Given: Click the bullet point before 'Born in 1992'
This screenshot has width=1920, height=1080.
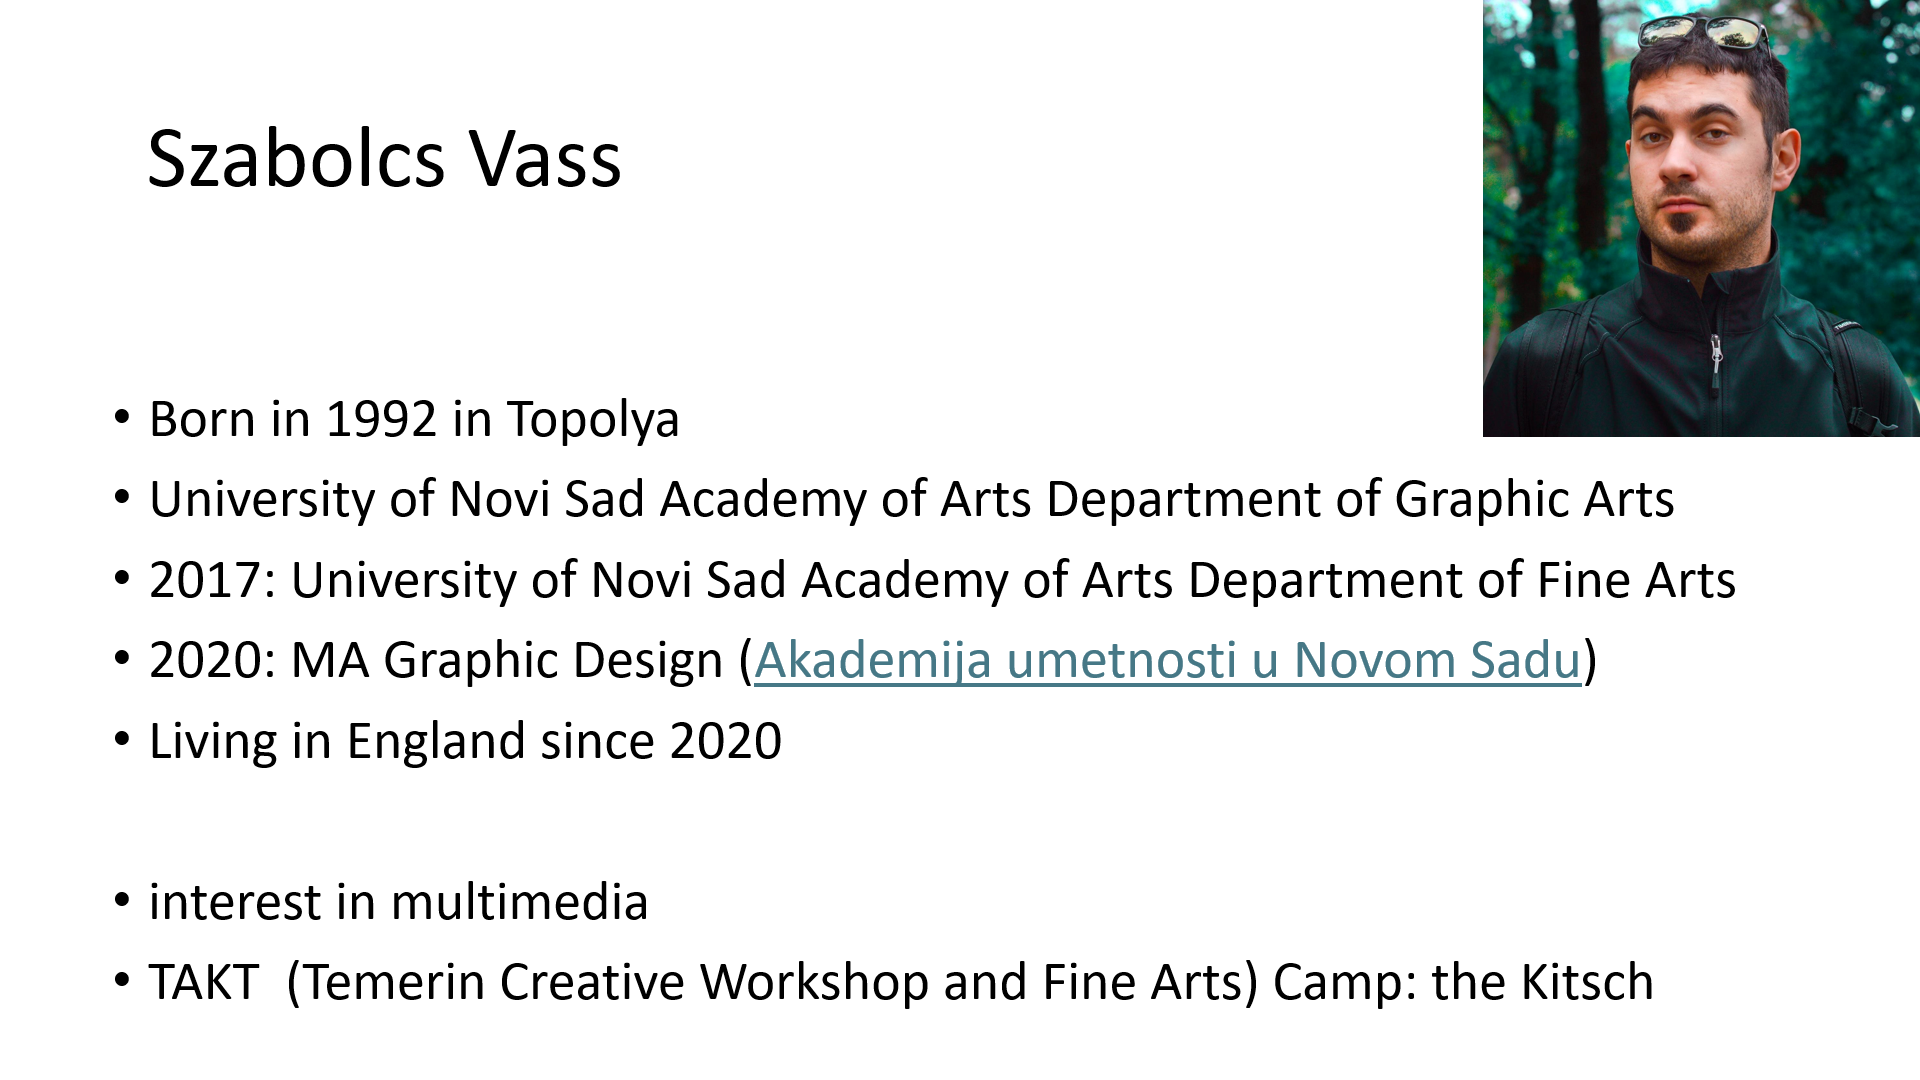Looking at the screenshot, I should (122, 417).
